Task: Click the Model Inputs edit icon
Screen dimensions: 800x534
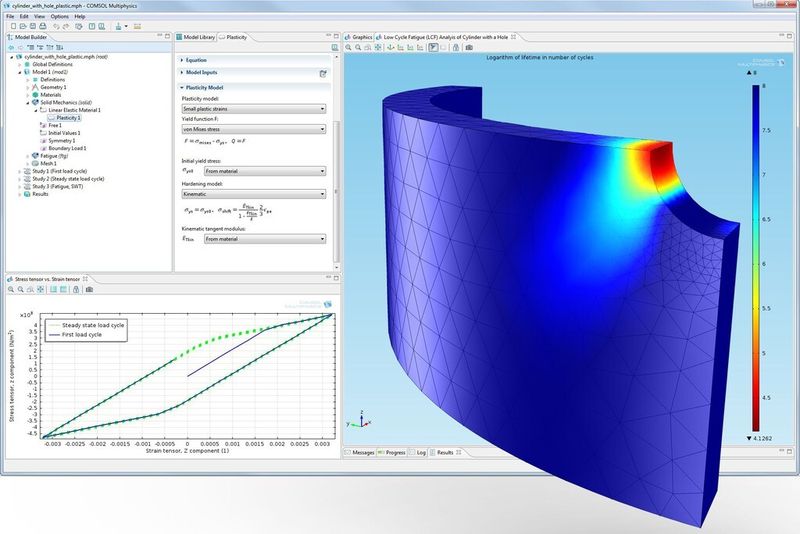Action: tap(323, 73)
